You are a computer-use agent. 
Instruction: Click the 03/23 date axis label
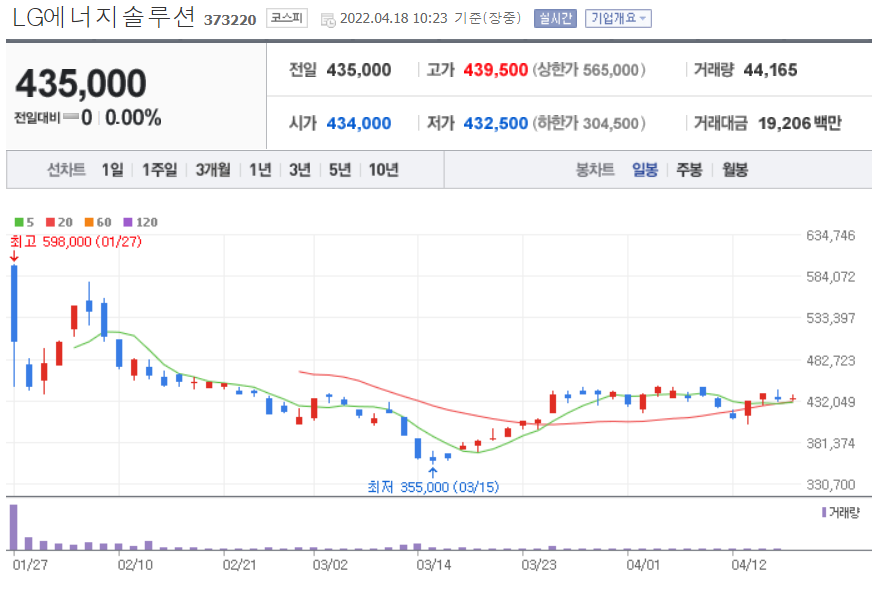pyautogui.click(x=539, y=565)
